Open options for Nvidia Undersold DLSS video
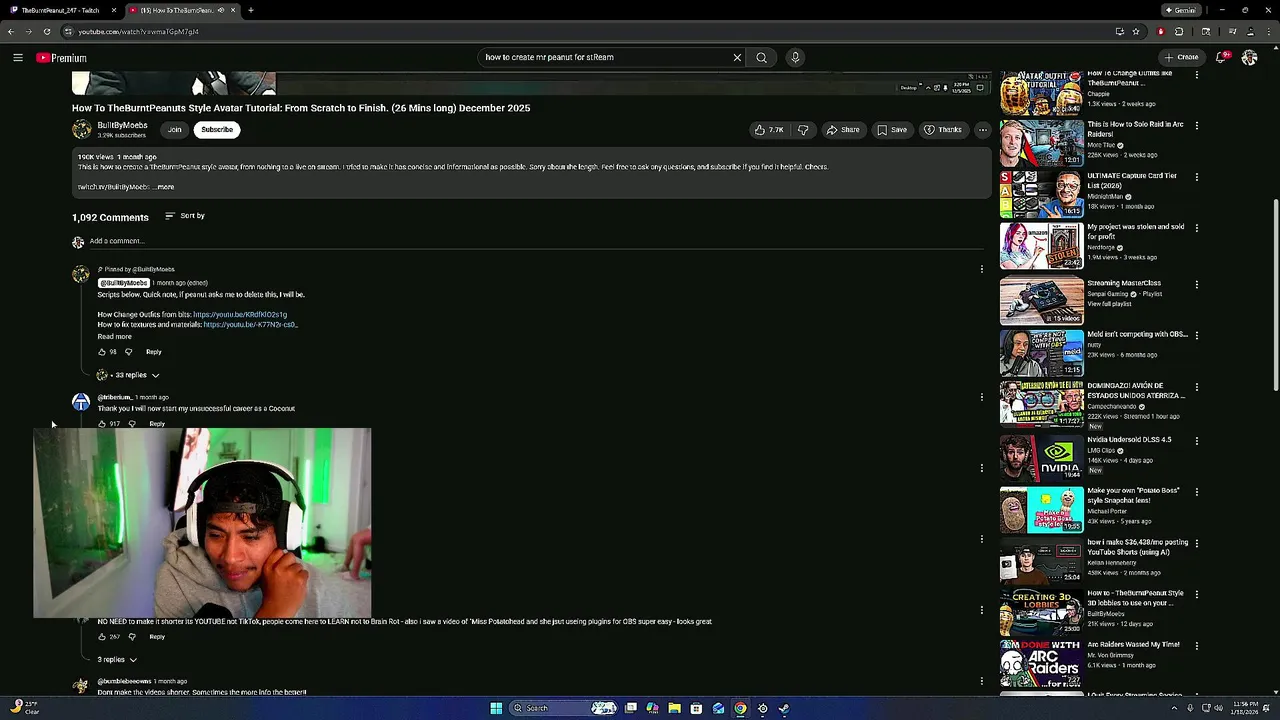The image size is (1280, 720). (1196, 440)
